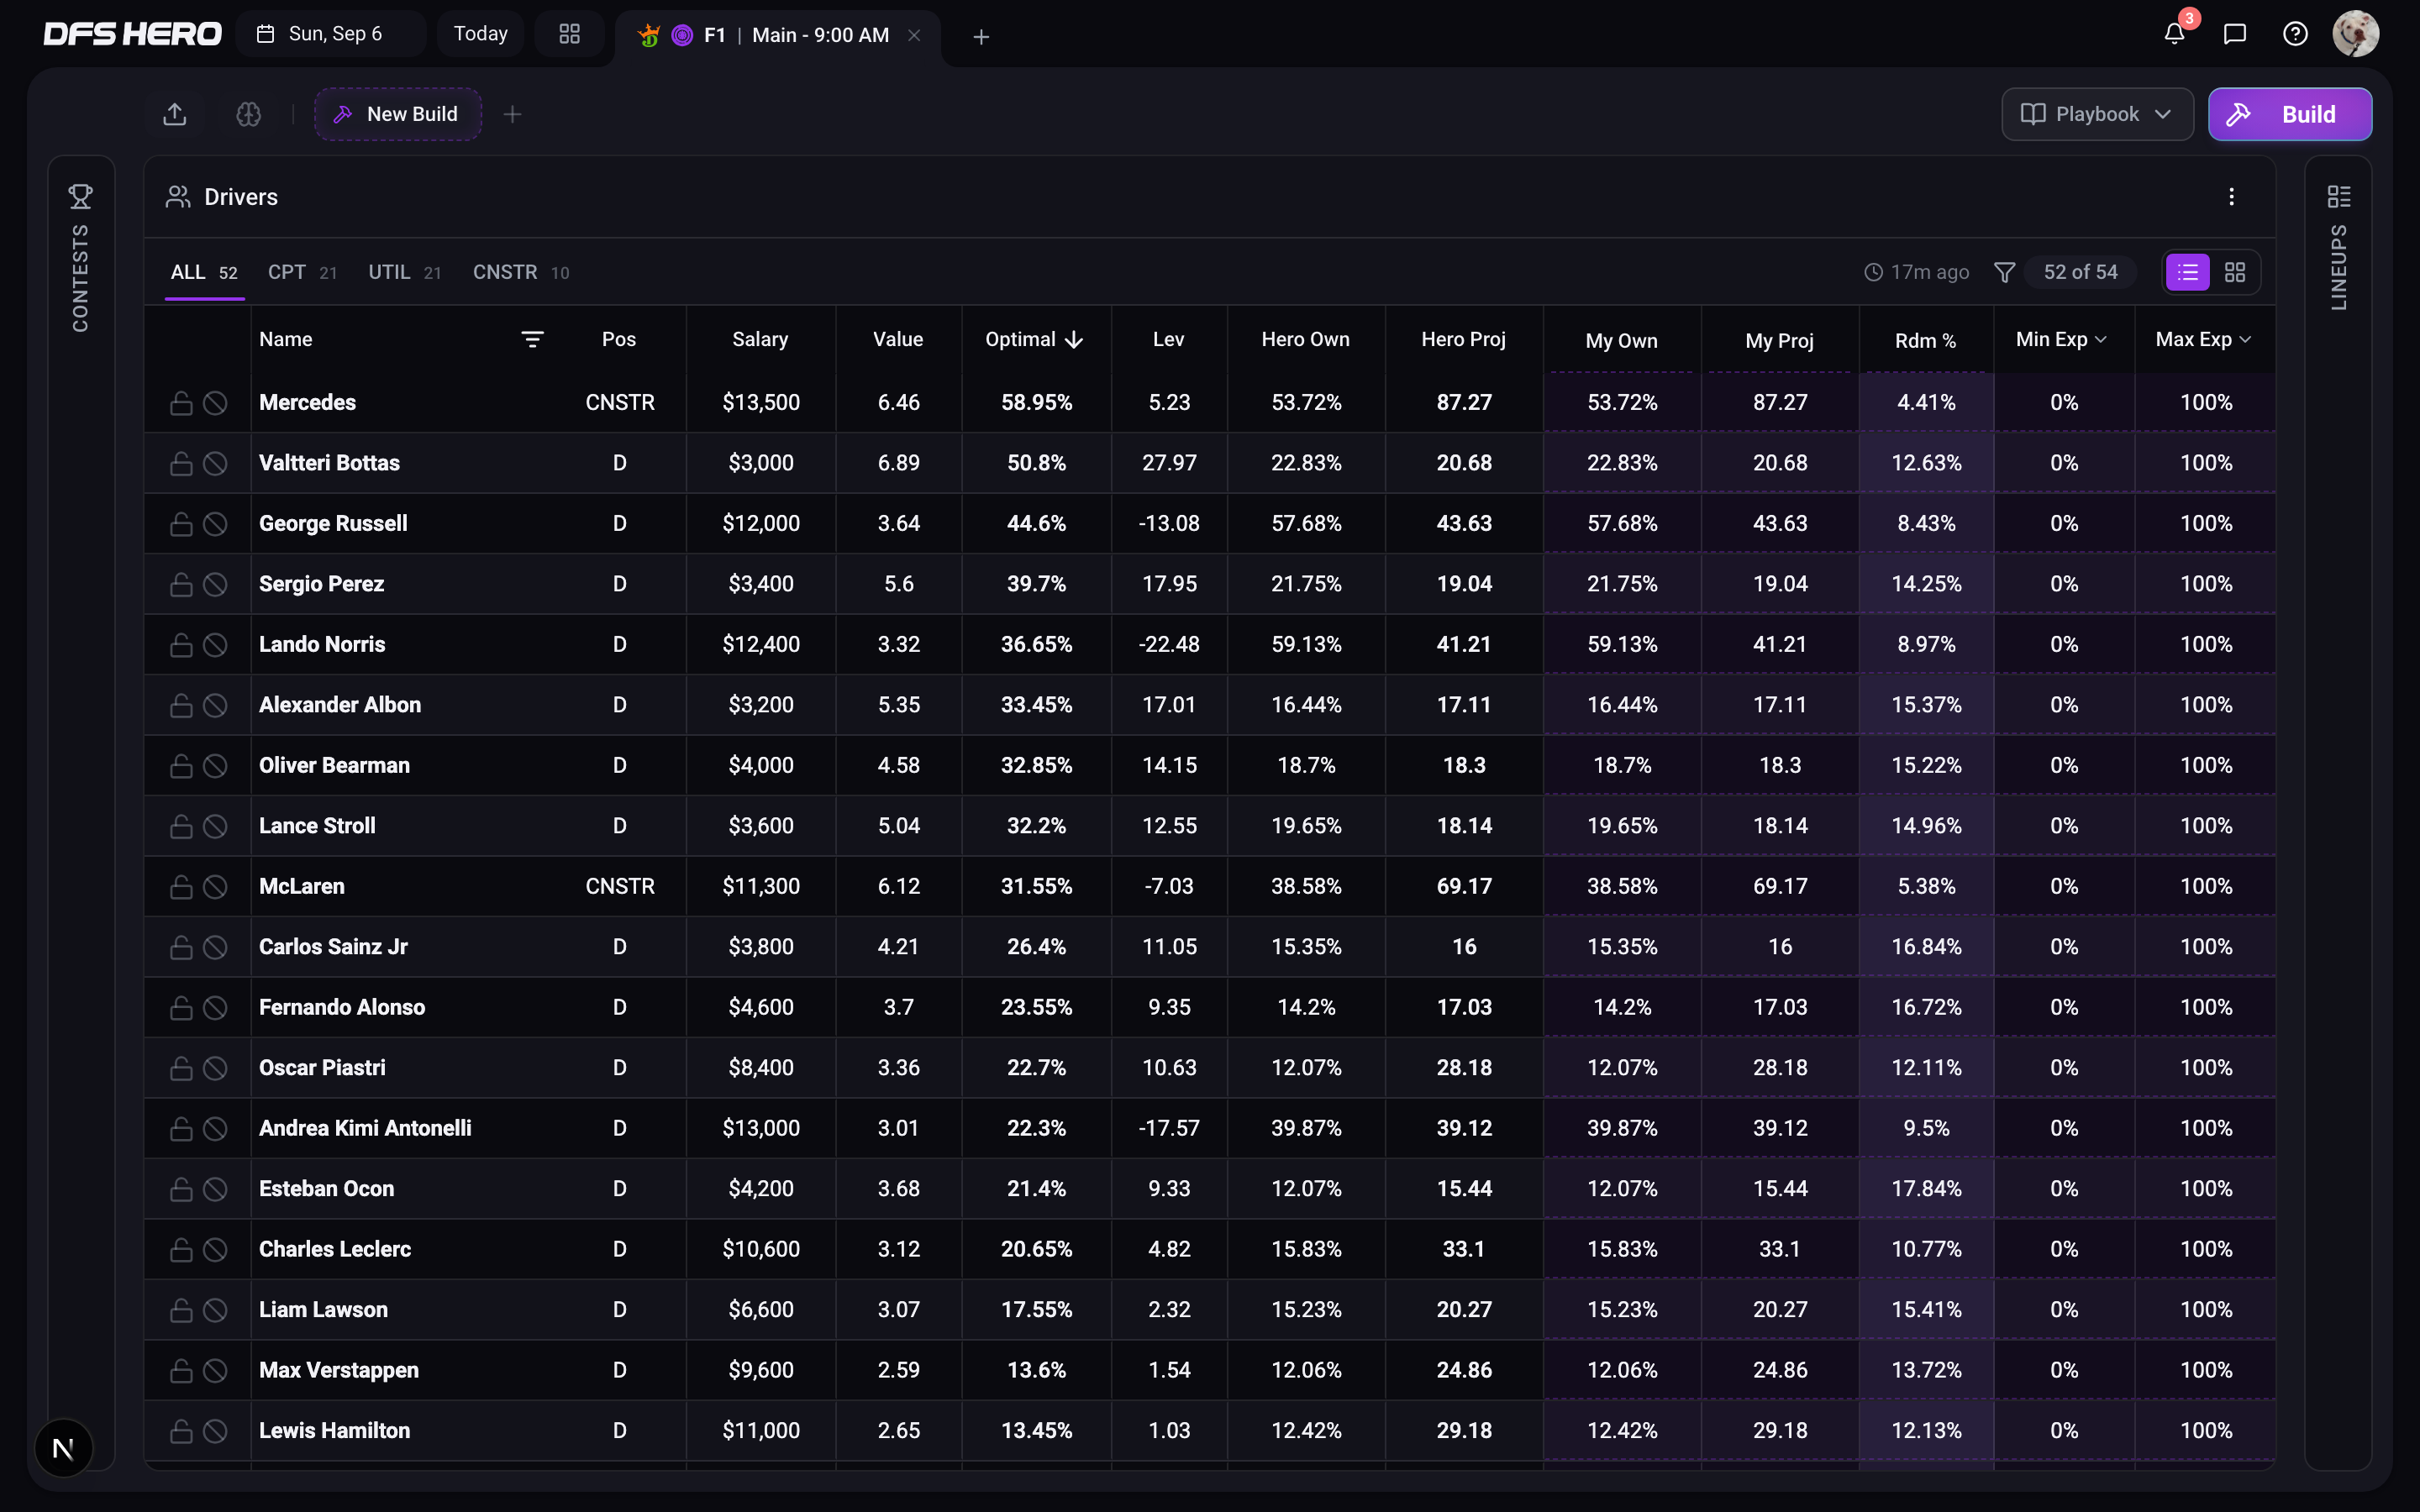Exclude Mercedes with the ban icon
This screenshot has height=1512, width=2420.
point(215,403)
